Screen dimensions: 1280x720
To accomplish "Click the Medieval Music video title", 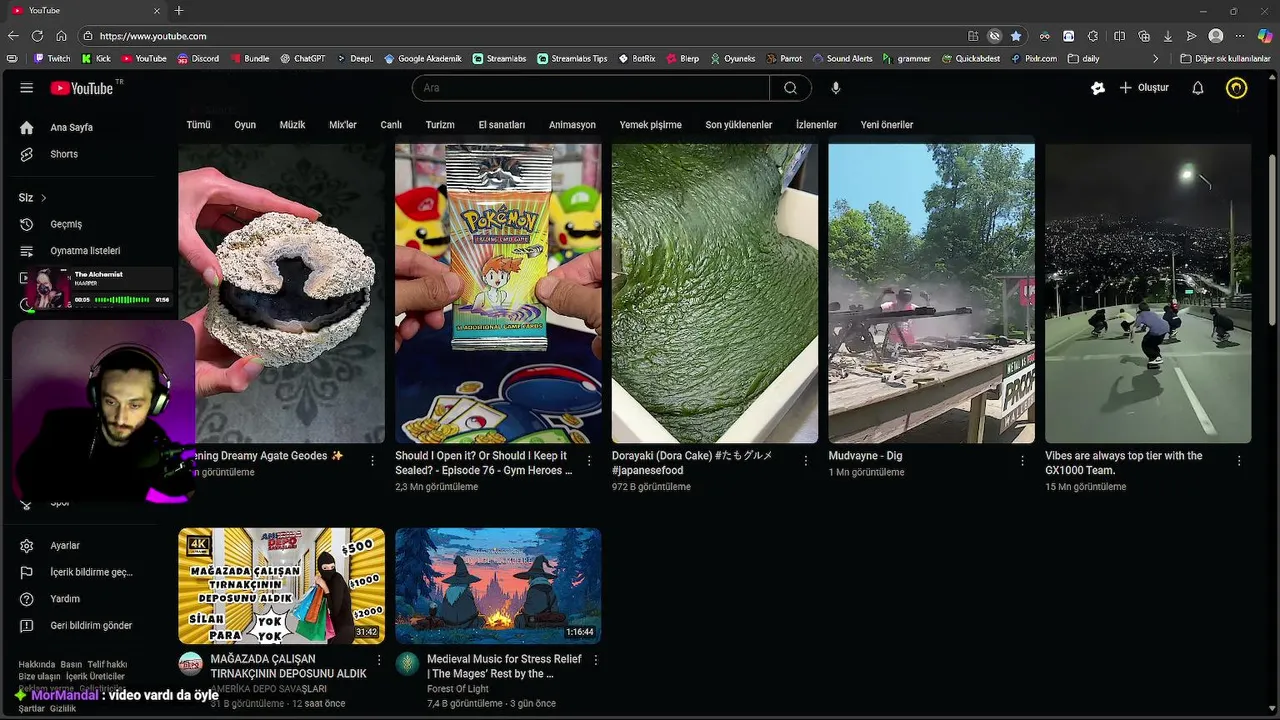I will 504,666.
